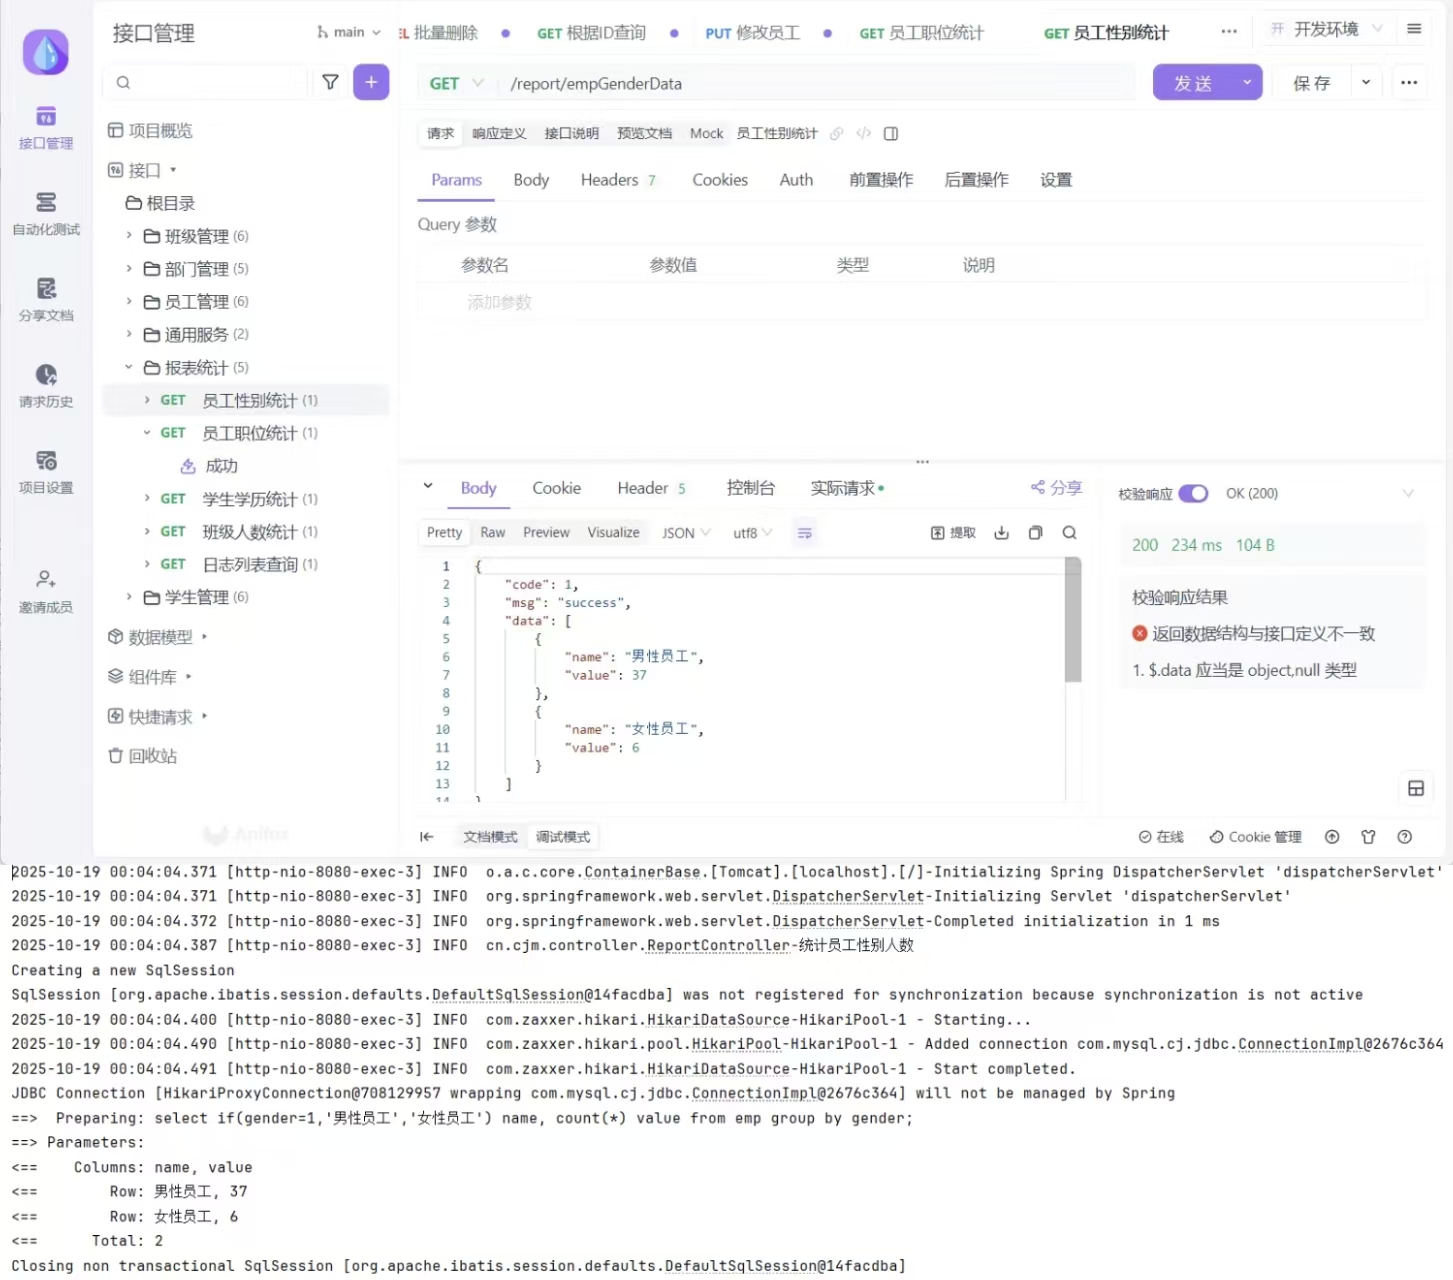Click the filter funnel icon
1453x1280 pixels.
tap(330, 83)
